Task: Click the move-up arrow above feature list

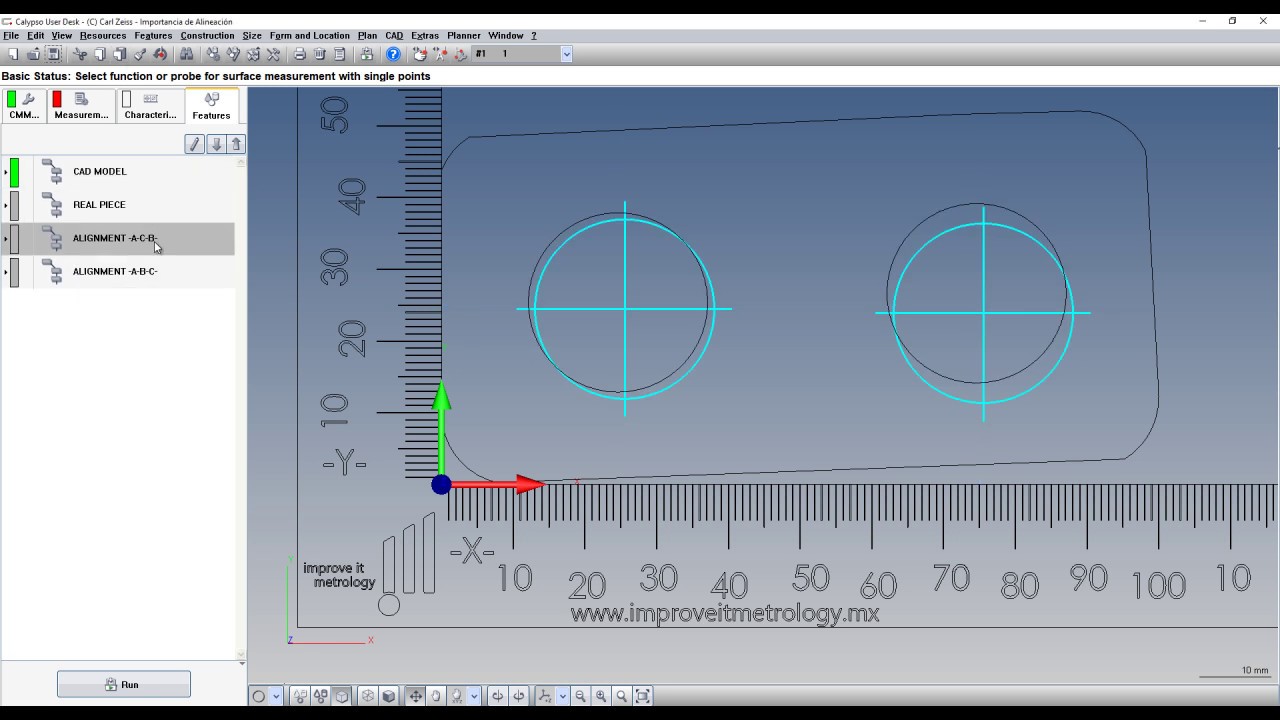Action: tap(236, 144)
